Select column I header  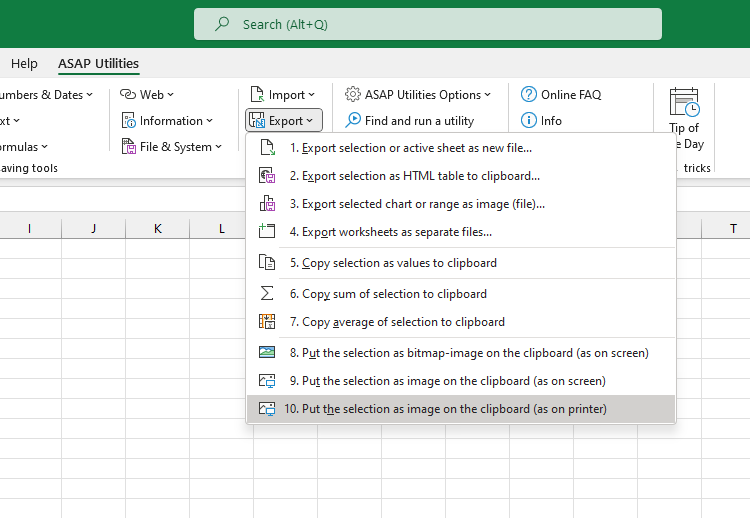[x=30, y=229]
